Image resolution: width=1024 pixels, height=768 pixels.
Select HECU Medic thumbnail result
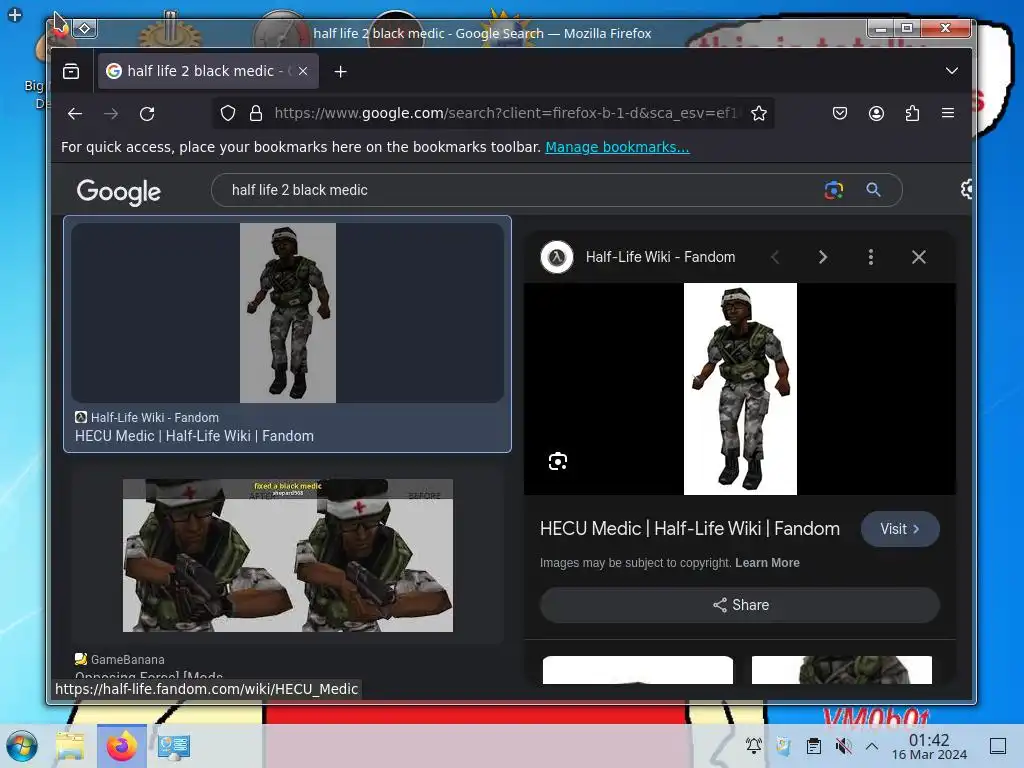(x=288, y=313)
